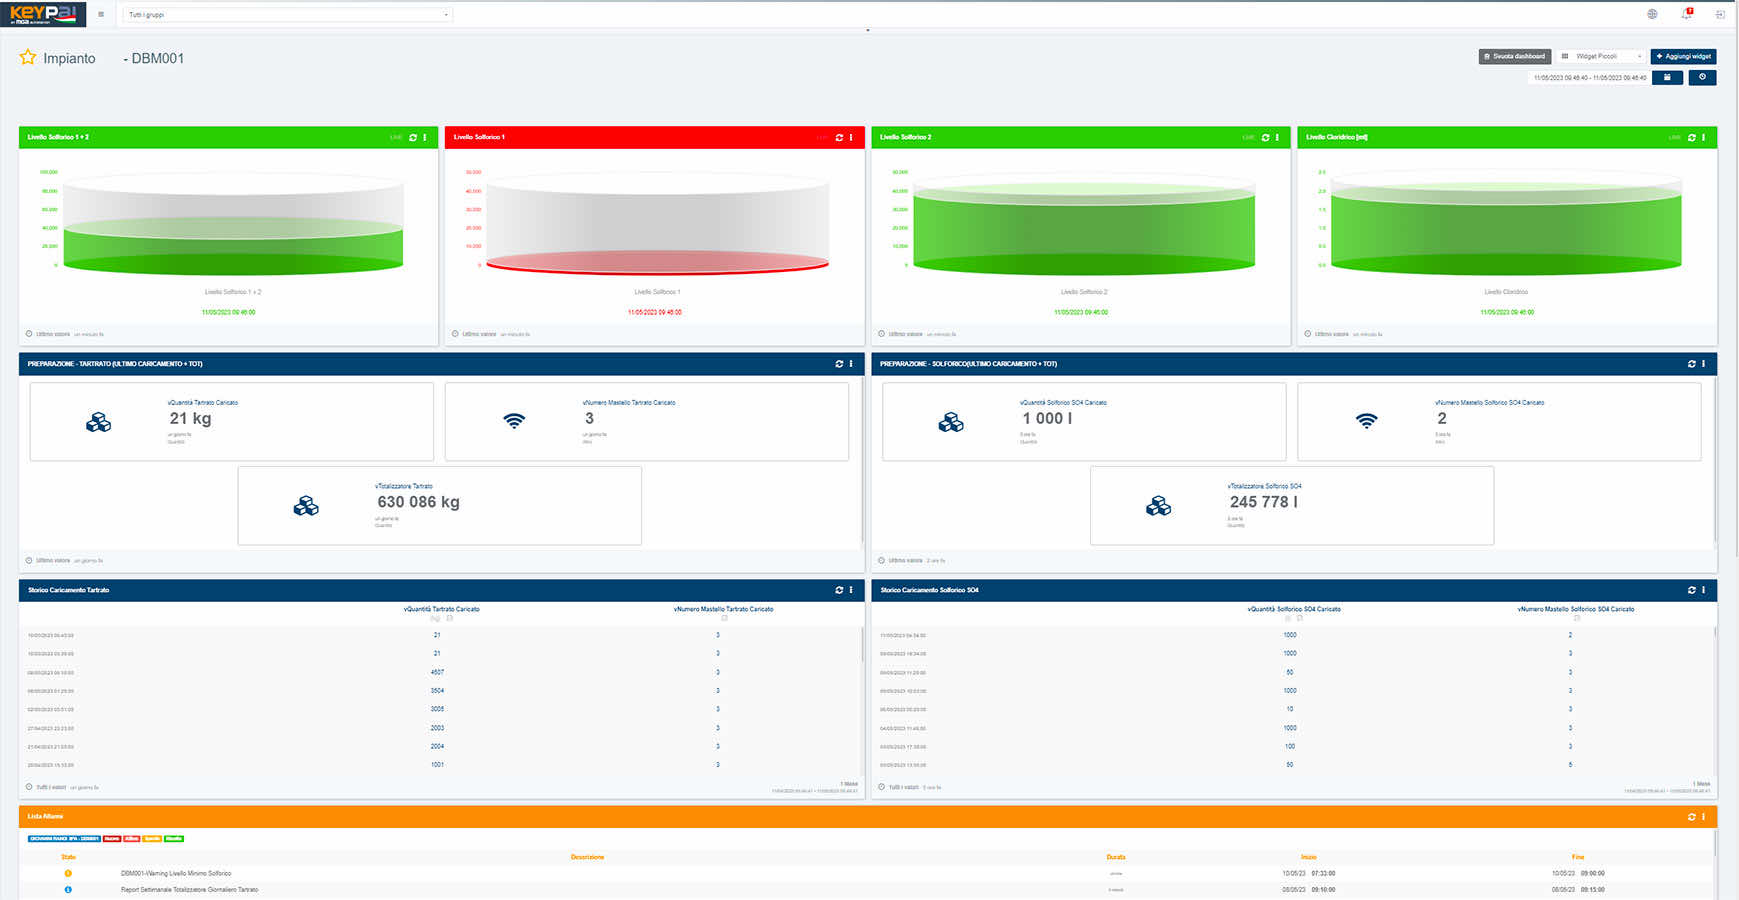Open the calendar date picker button

pyautogui.click(x=1667, y=77)
